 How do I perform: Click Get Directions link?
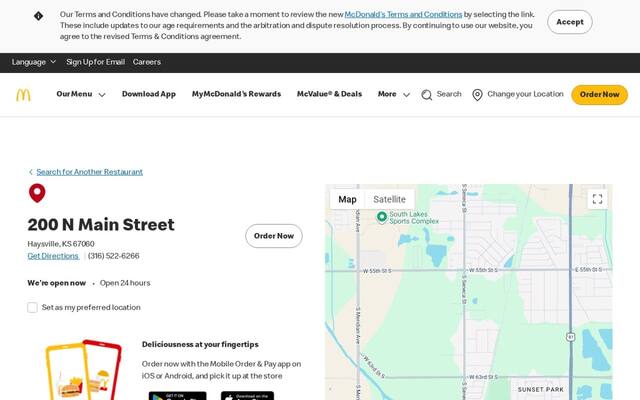tap(53, 256)
